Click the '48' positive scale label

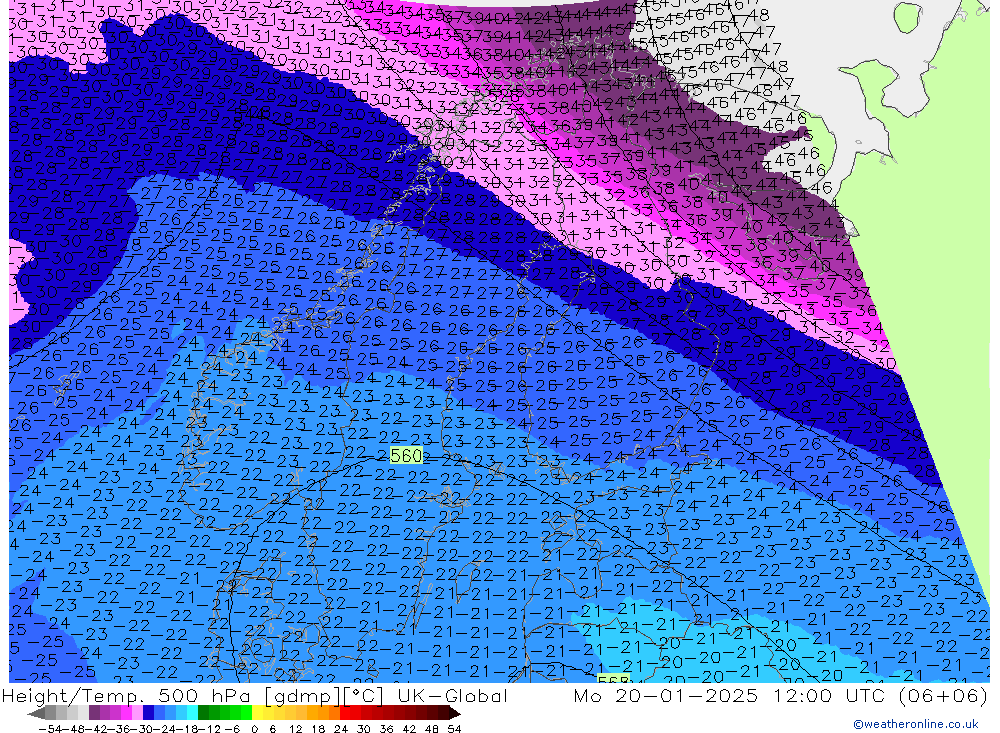pos(432,729)
